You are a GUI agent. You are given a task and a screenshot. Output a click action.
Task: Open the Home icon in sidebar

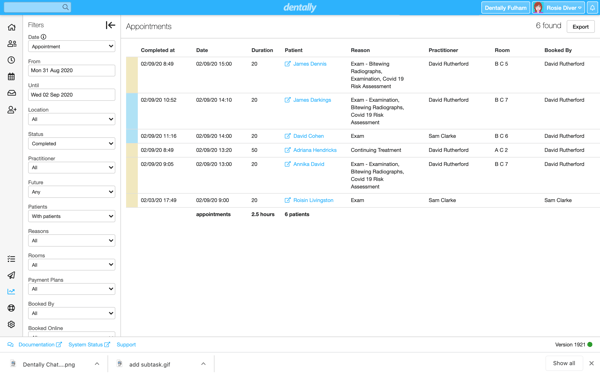pos(11,27)
